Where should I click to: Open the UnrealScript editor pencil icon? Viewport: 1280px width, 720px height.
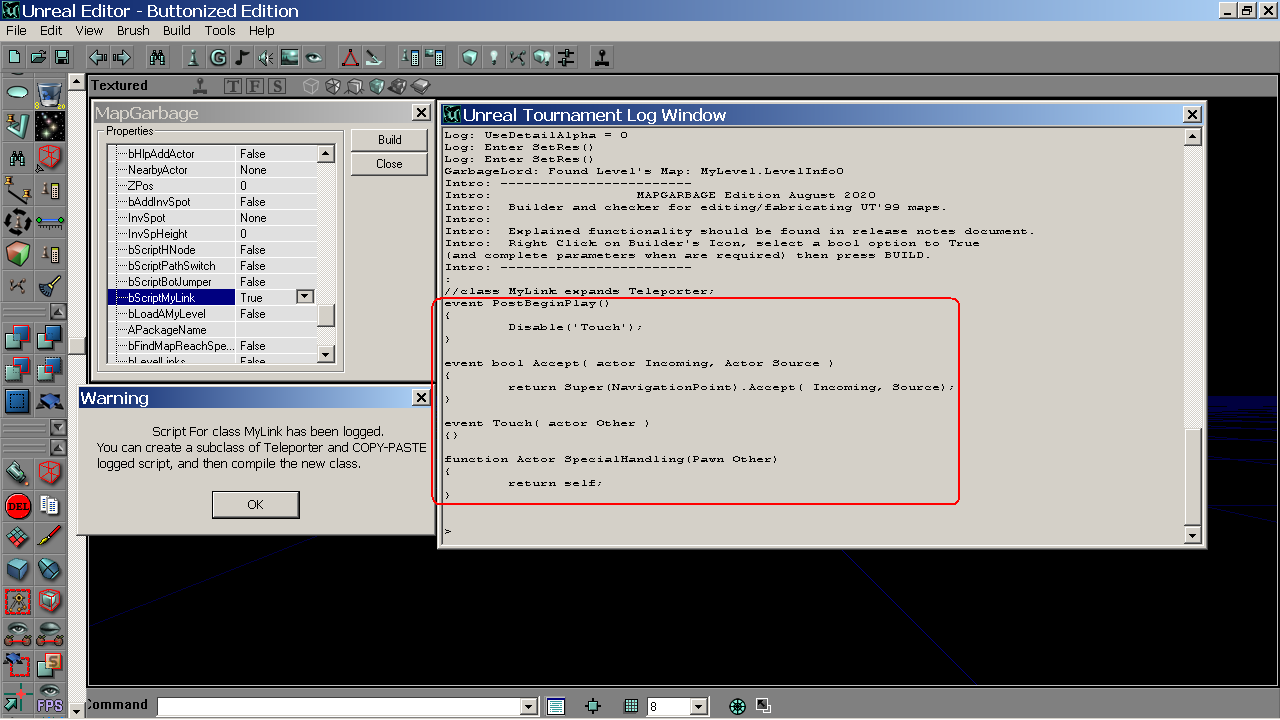373,57
